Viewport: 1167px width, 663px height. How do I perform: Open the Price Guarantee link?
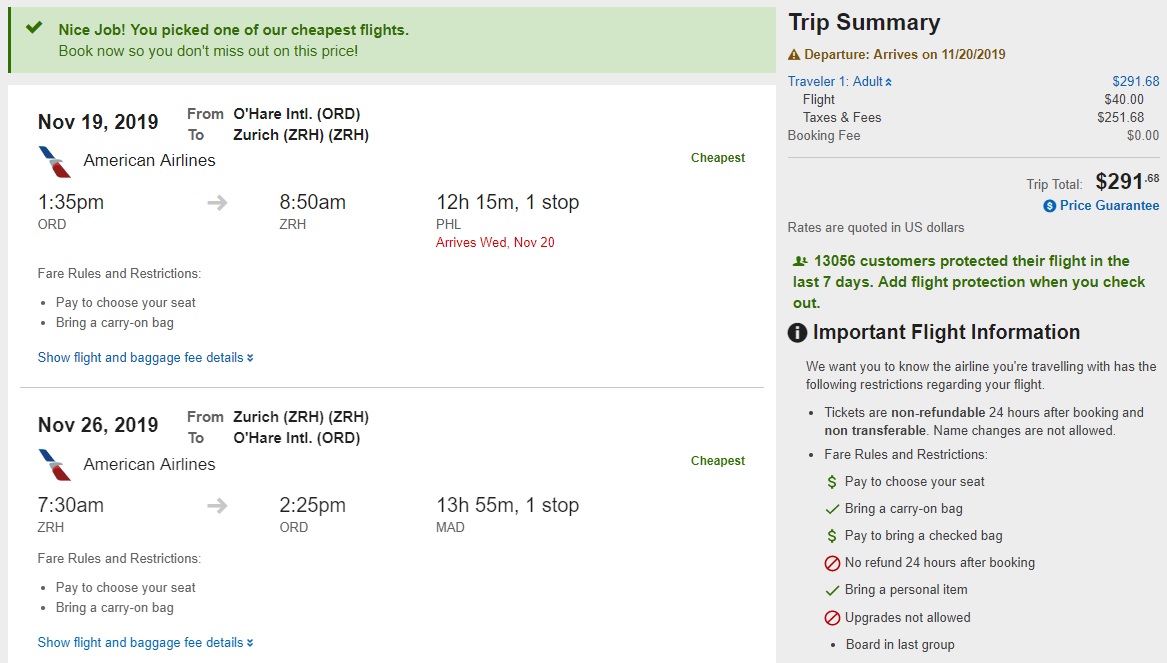pos(1109,206)
